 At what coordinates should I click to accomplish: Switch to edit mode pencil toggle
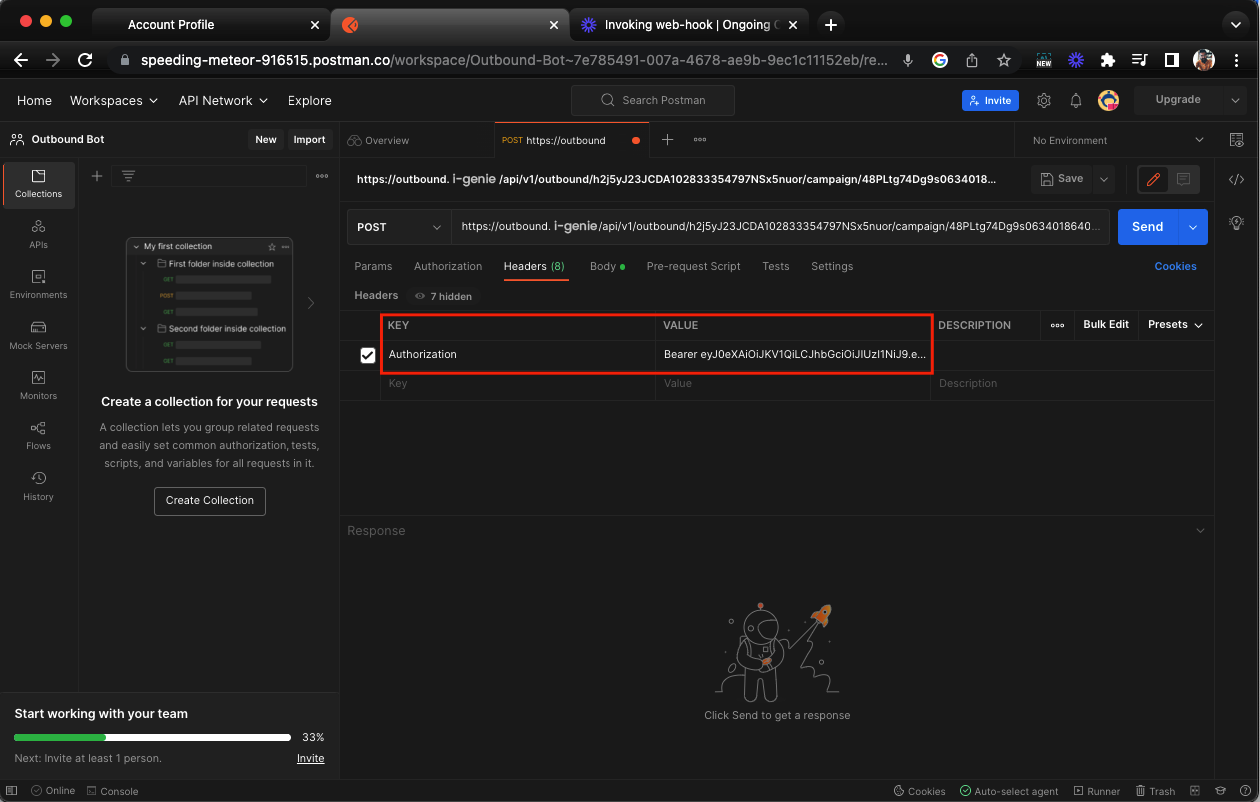pos(1153,179)
